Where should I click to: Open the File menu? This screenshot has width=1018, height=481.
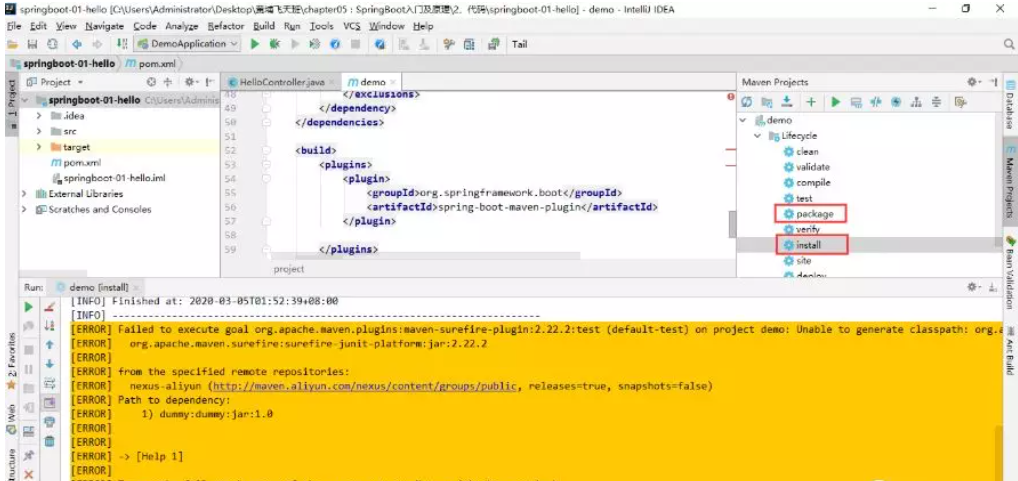pyautogui.click(x=14, y=26)
